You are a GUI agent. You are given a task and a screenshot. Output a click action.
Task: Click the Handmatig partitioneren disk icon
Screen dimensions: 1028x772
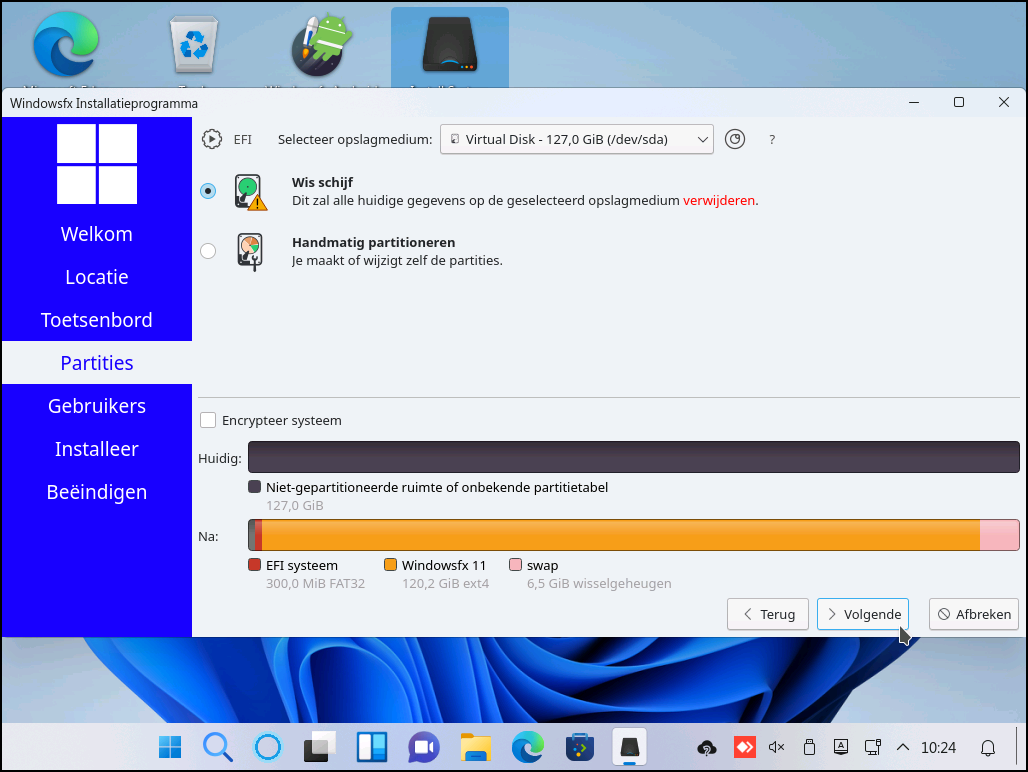(250, 252)
